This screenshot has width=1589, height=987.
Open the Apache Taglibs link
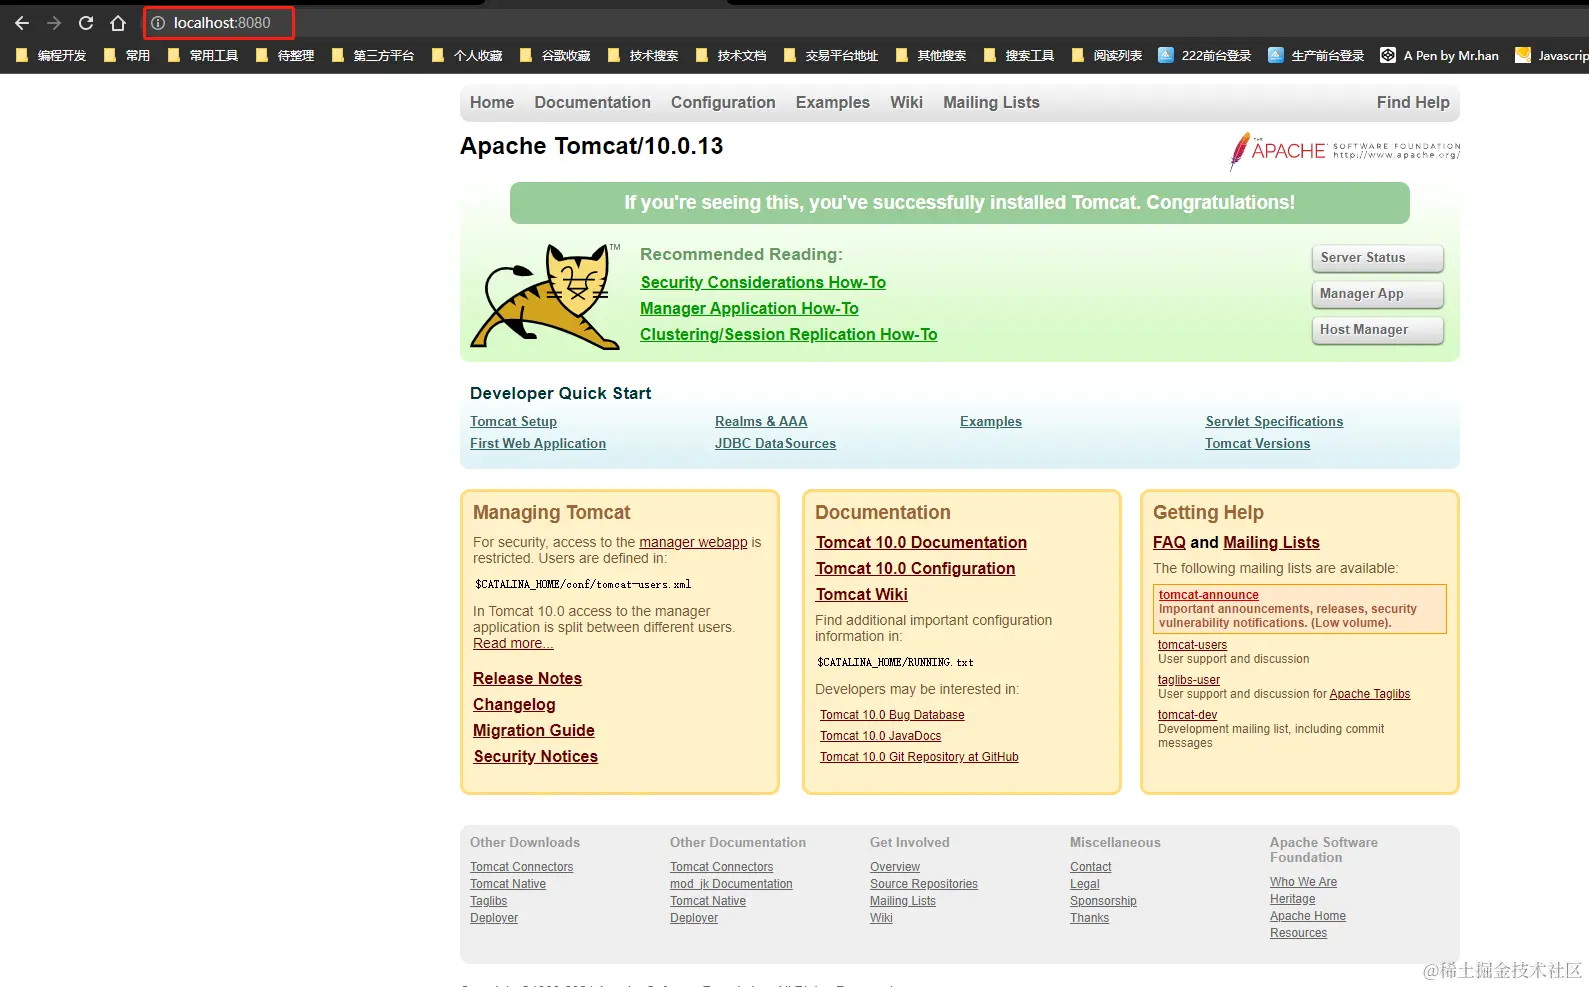click(1369, 694)
